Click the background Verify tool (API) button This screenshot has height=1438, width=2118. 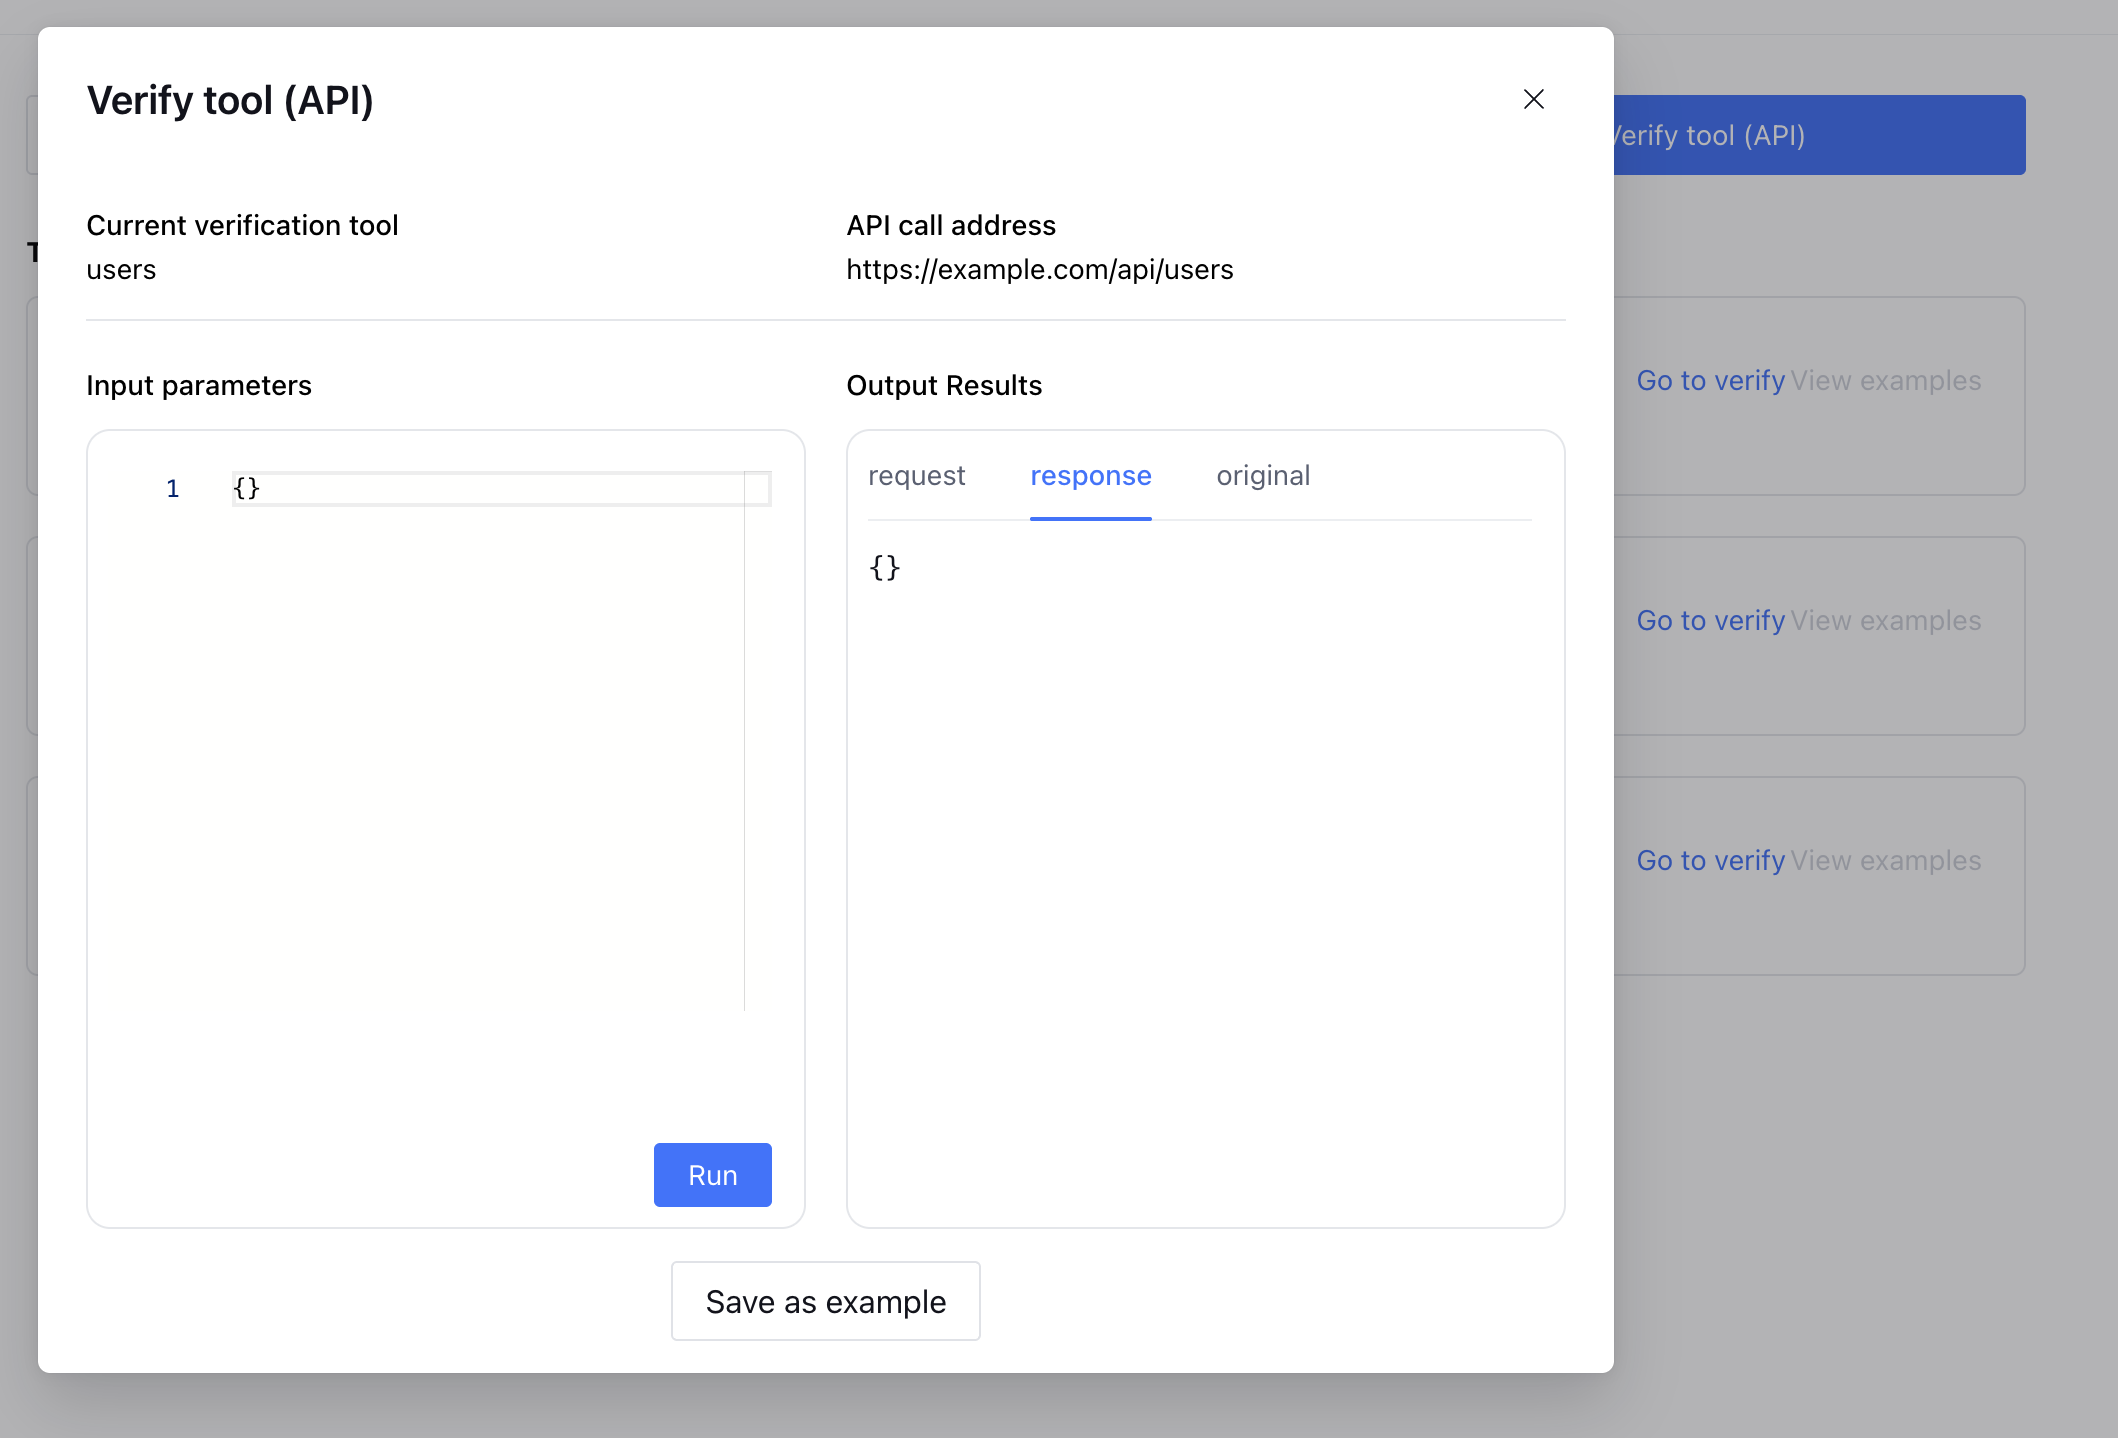pyautogui.click(x=1818, y=135)
